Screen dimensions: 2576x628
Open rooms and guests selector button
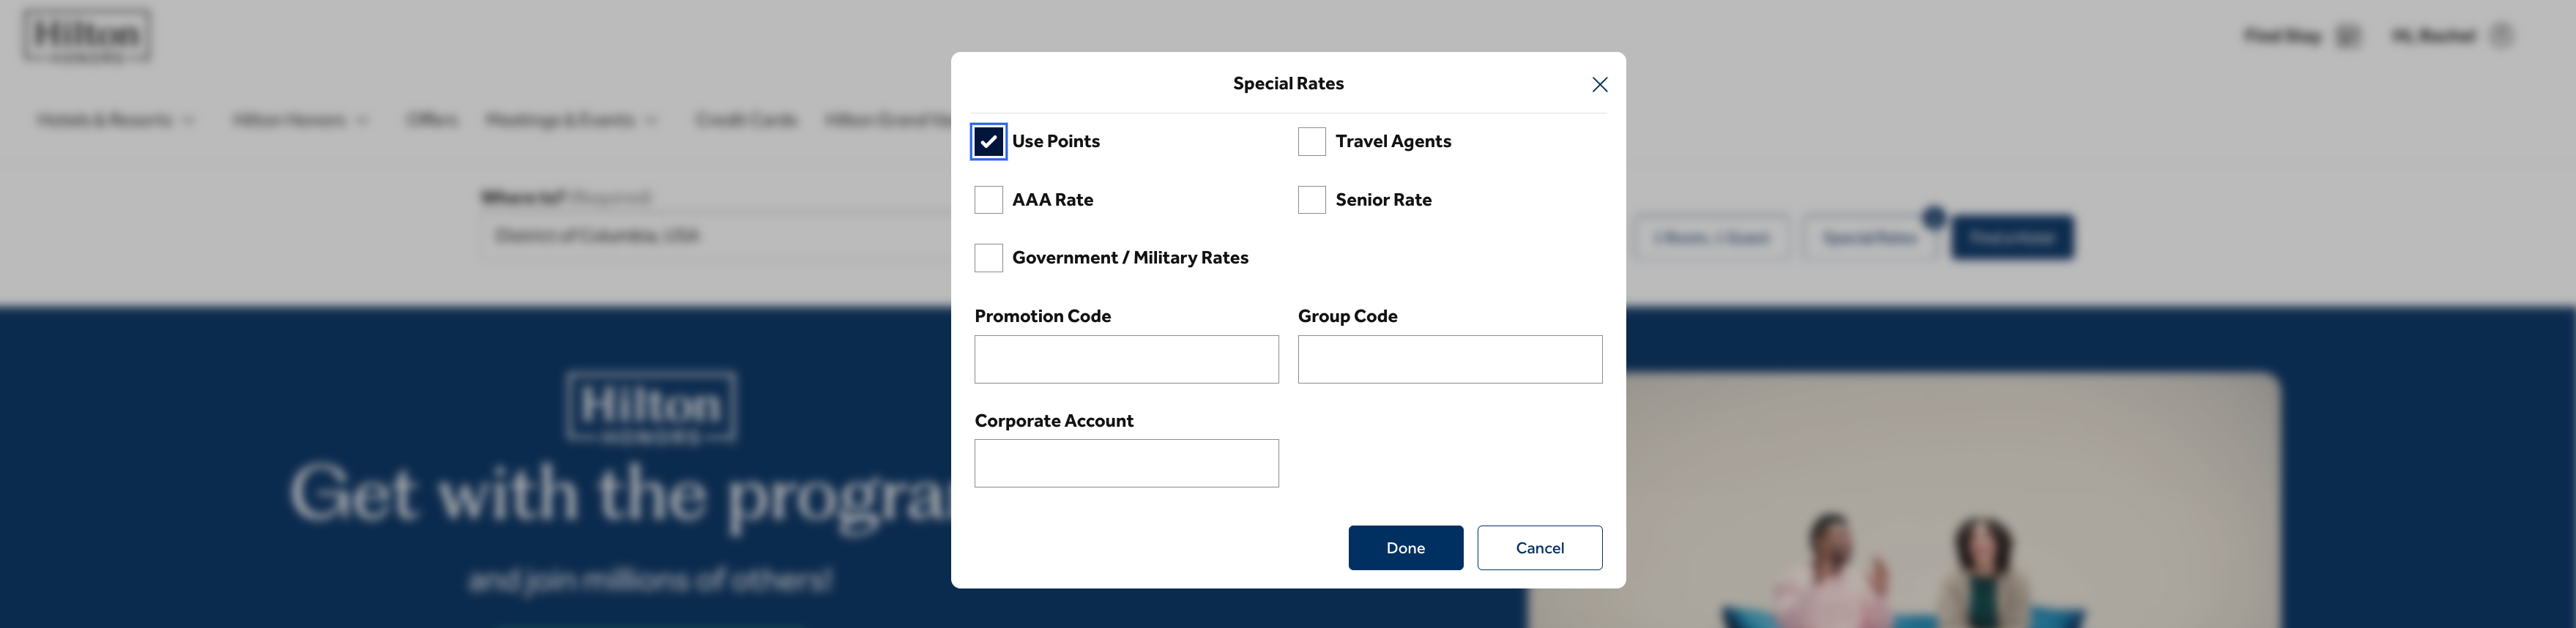coord(1711,238)
